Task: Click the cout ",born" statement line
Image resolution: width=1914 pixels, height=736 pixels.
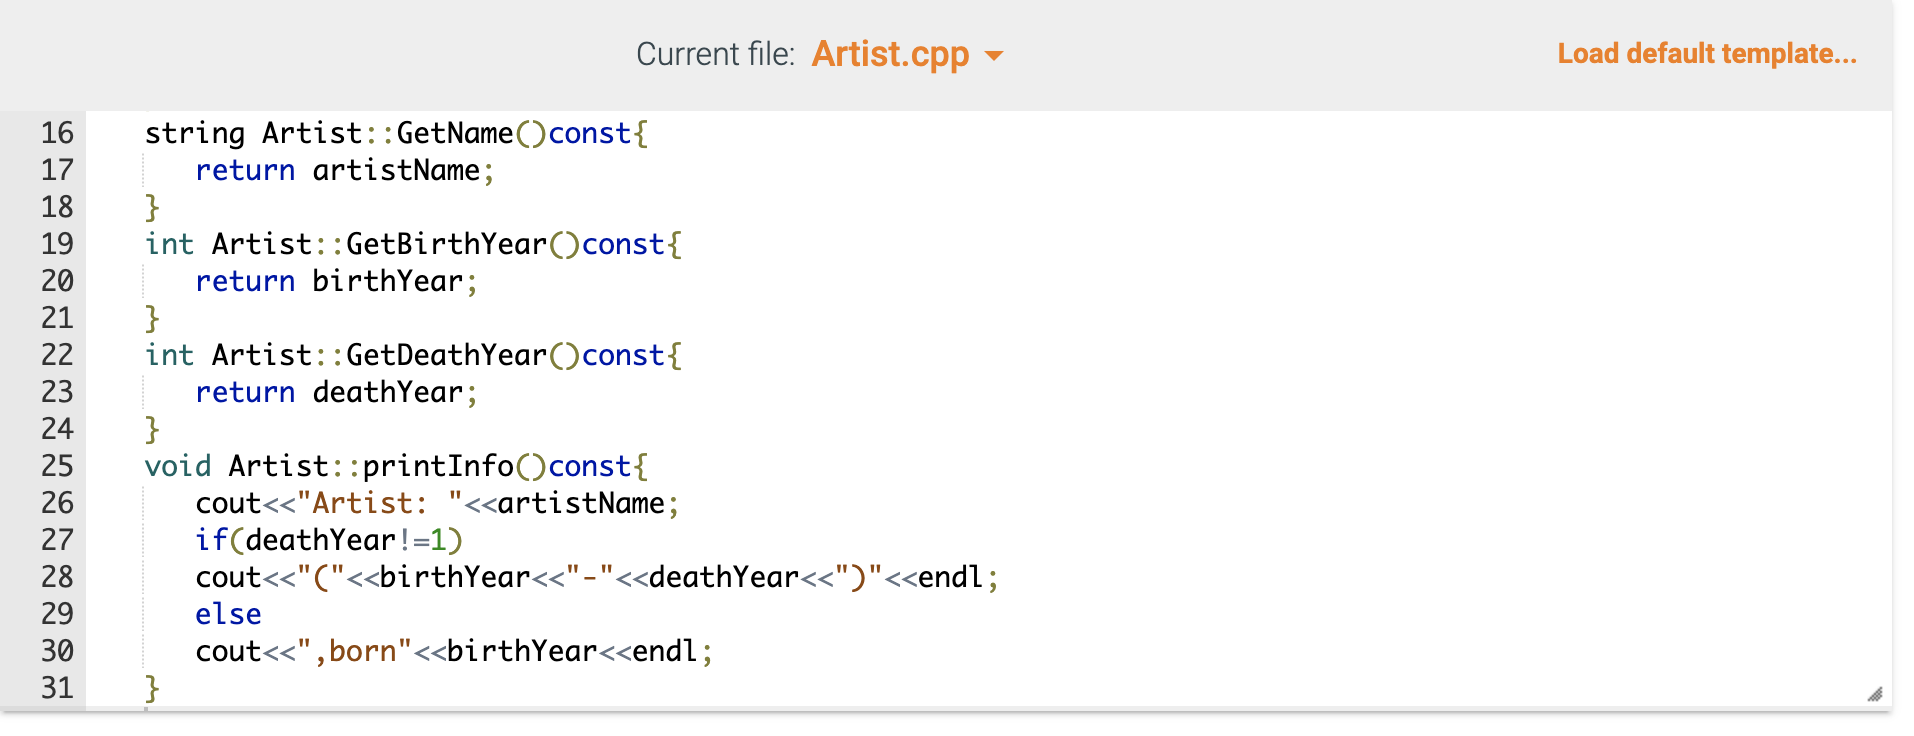Action: tap(454, 652)
